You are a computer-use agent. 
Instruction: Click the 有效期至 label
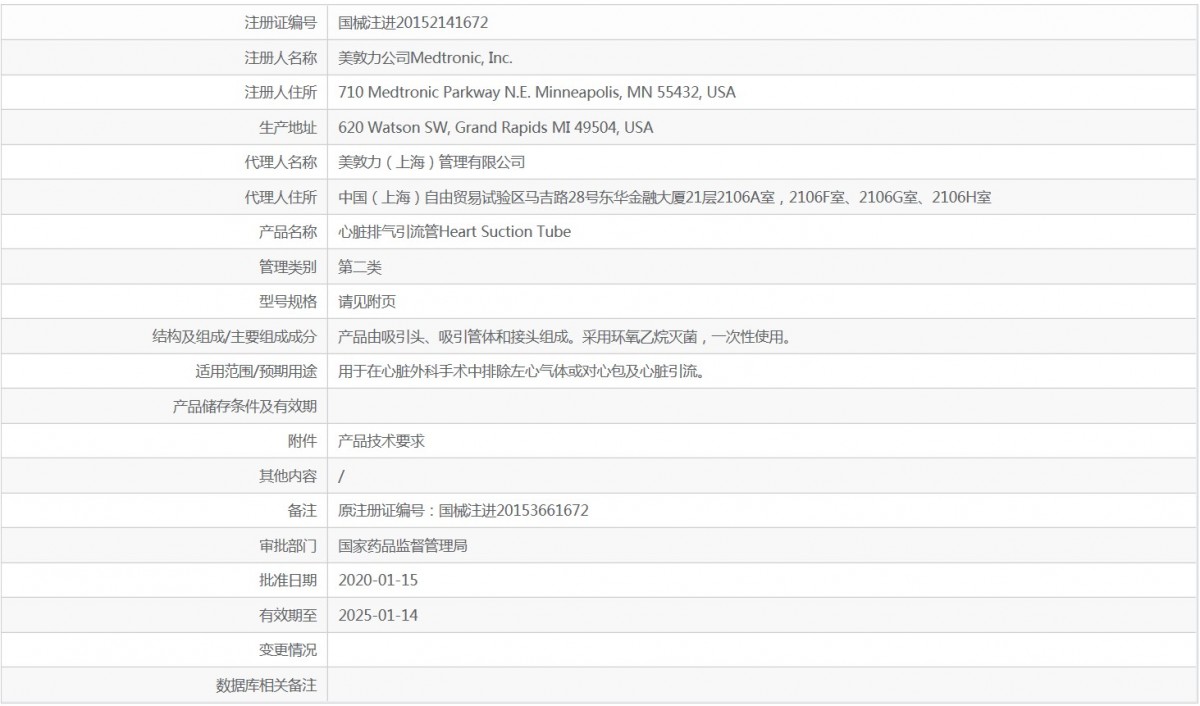[288, 615]
